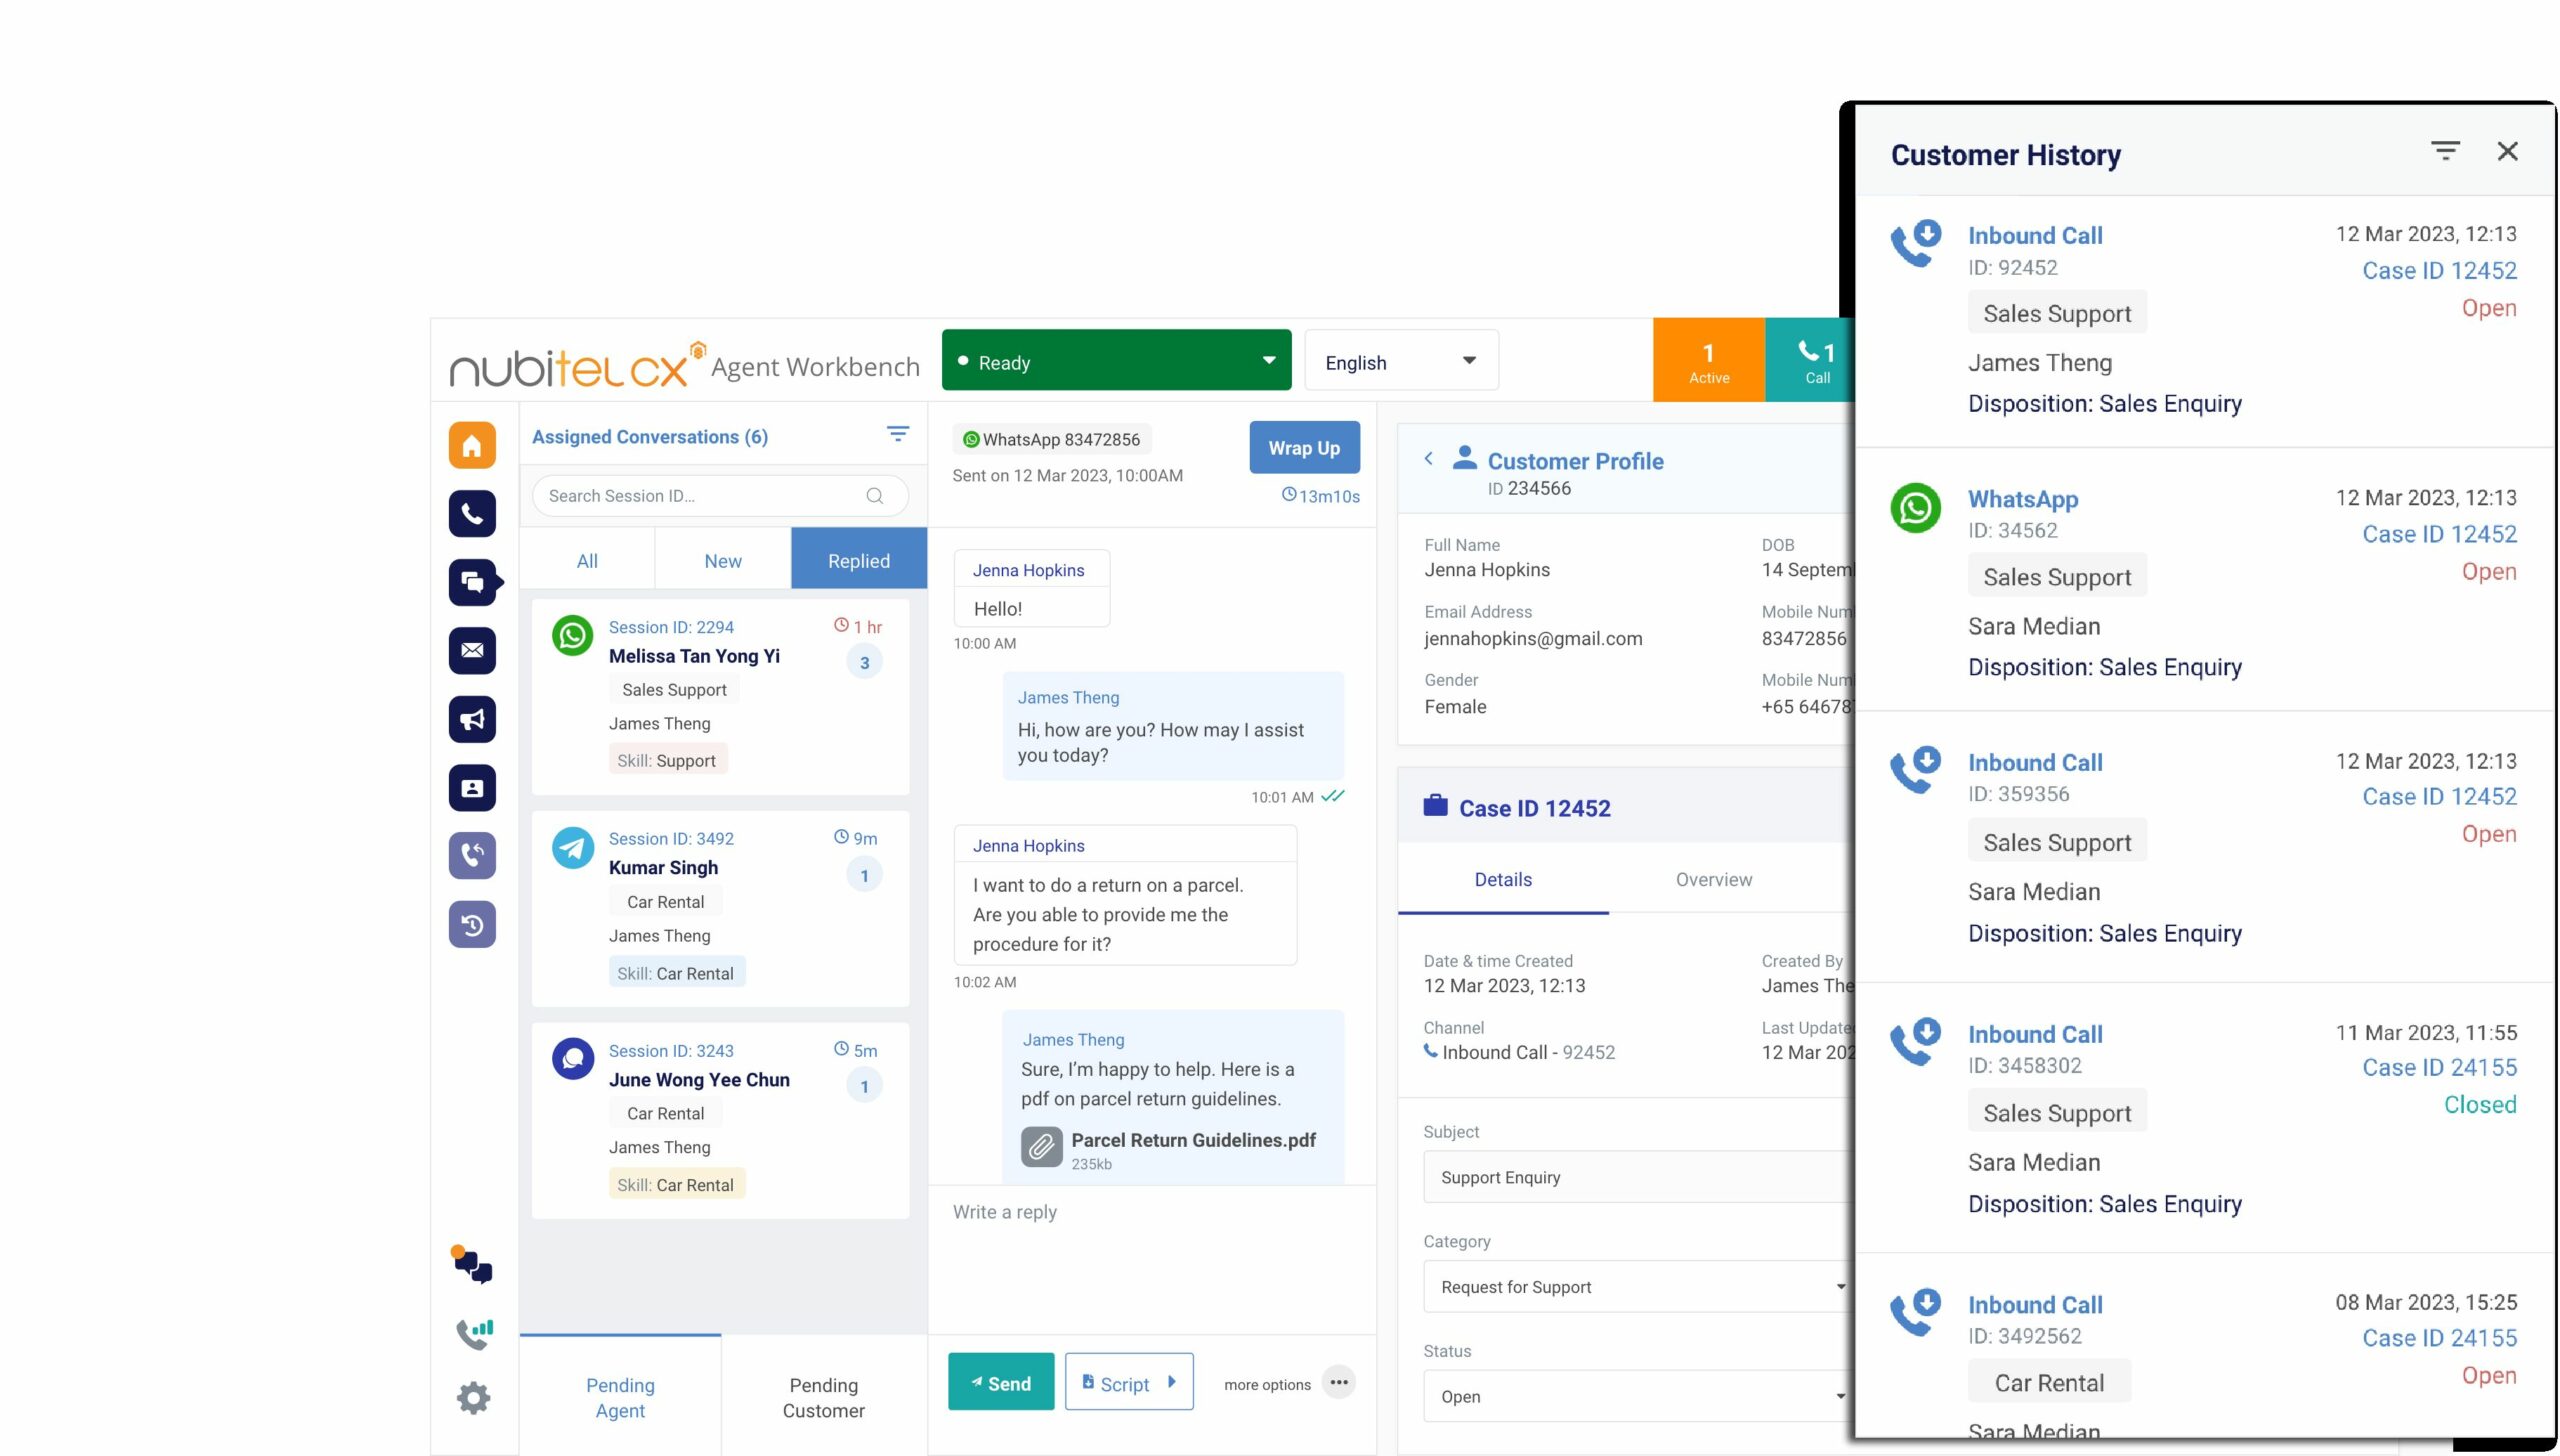The width and height of the screenshot is (2560, 1456).
Task: Expand the Category dropdown for Support Enquiry
Action: (1841, 1285)
